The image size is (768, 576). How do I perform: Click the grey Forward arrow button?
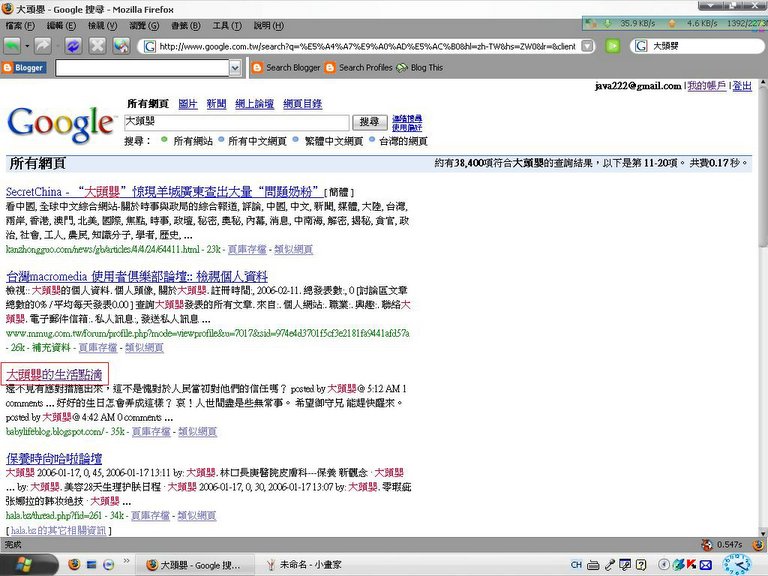click(43, 46)
